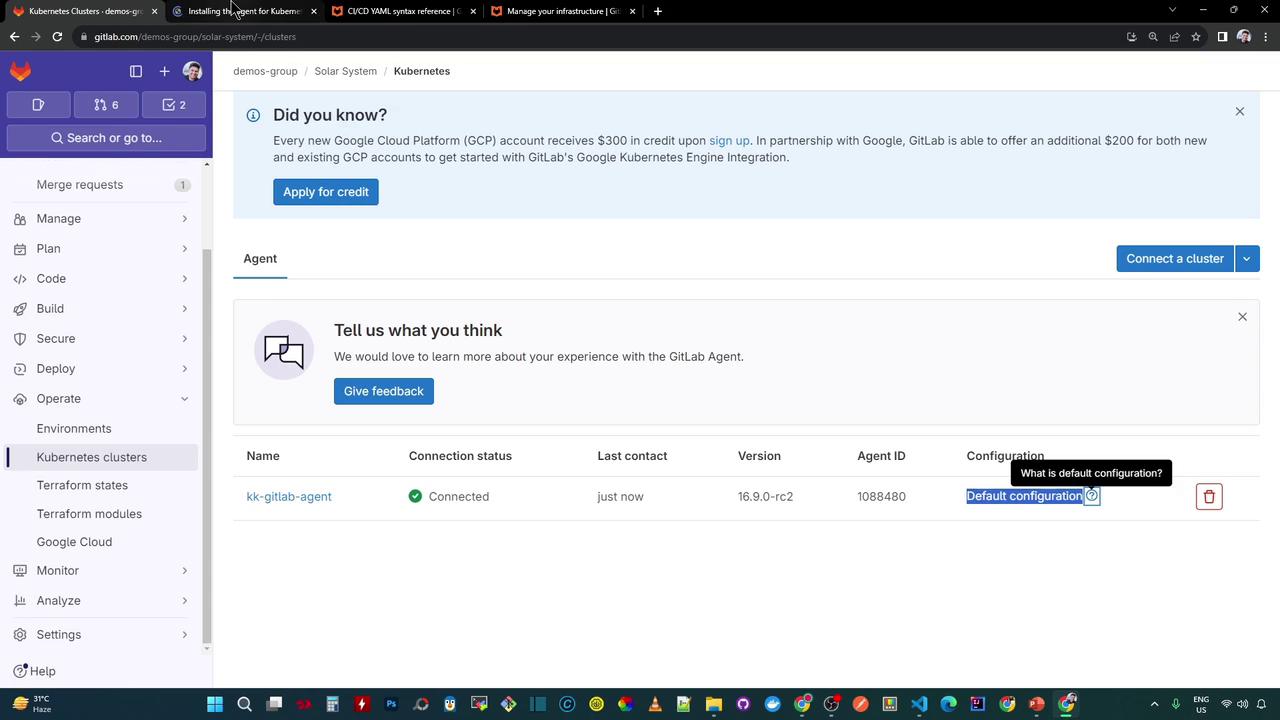1280x720 pixels.
Task: Open File Explorer from the taskbar
Action: [x=713, y=704]
